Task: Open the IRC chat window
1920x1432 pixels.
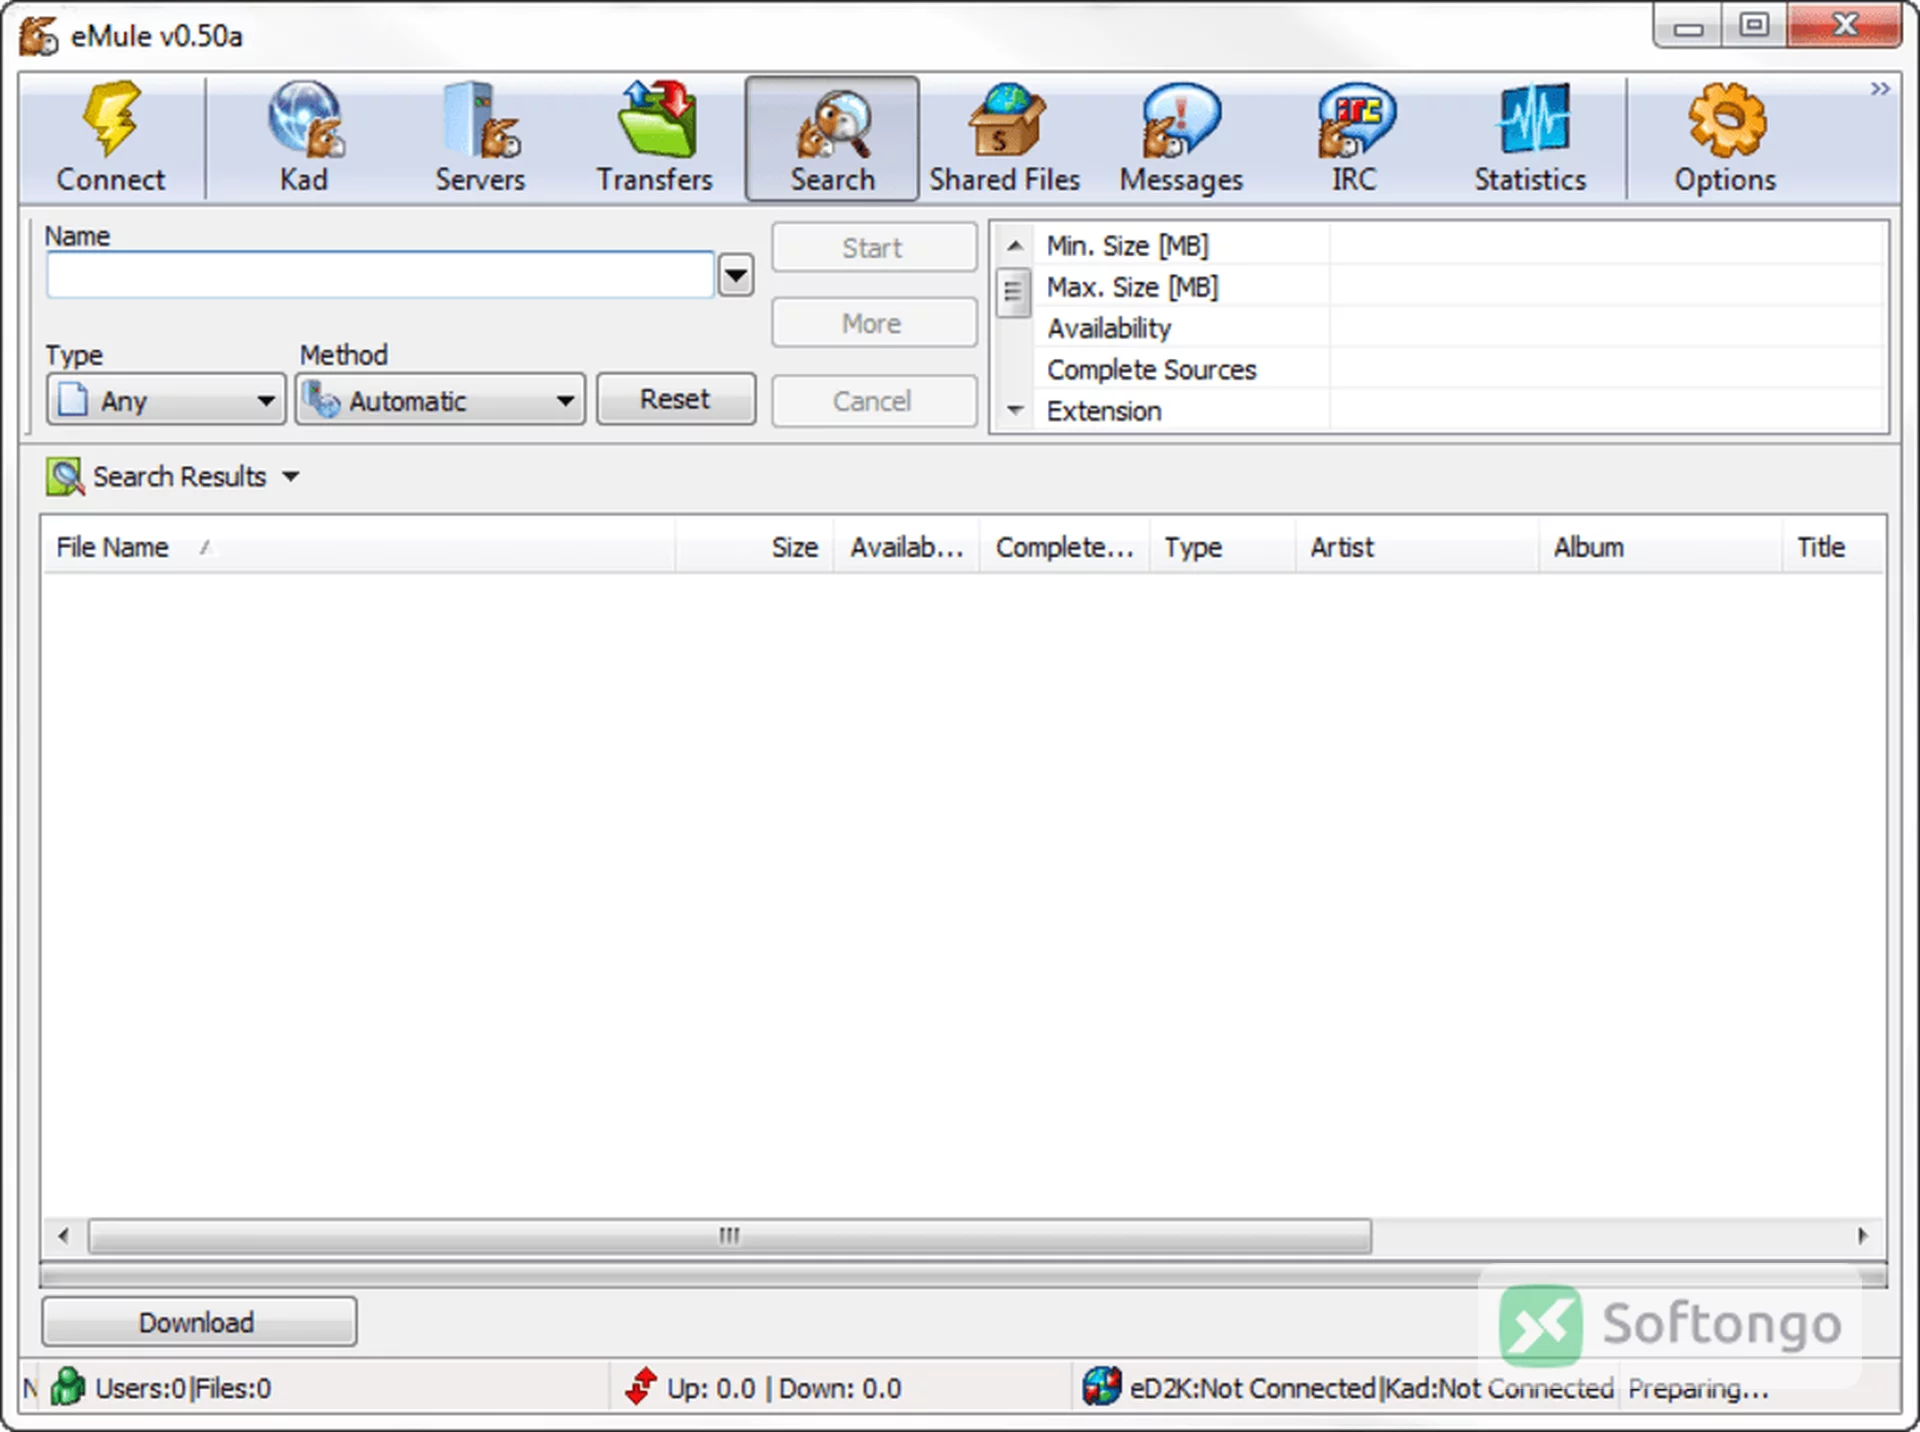Action: 1354,138
